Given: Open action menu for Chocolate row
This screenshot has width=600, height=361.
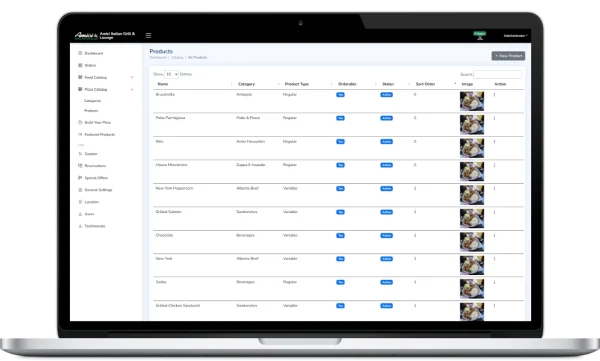Looking at the screenshot, I should coord(494,235).
